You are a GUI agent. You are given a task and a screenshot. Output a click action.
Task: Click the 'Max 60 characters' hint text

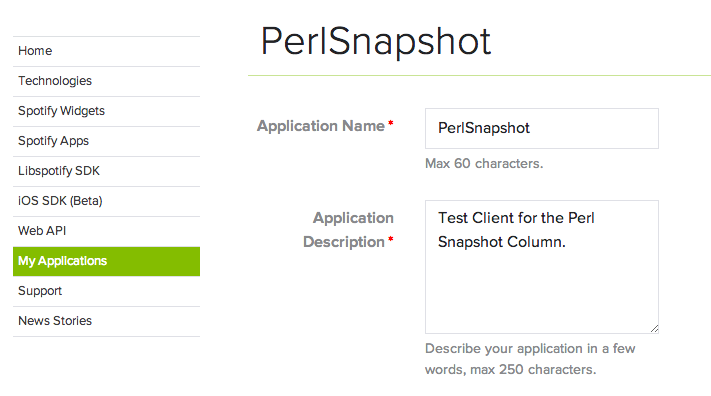484,163
